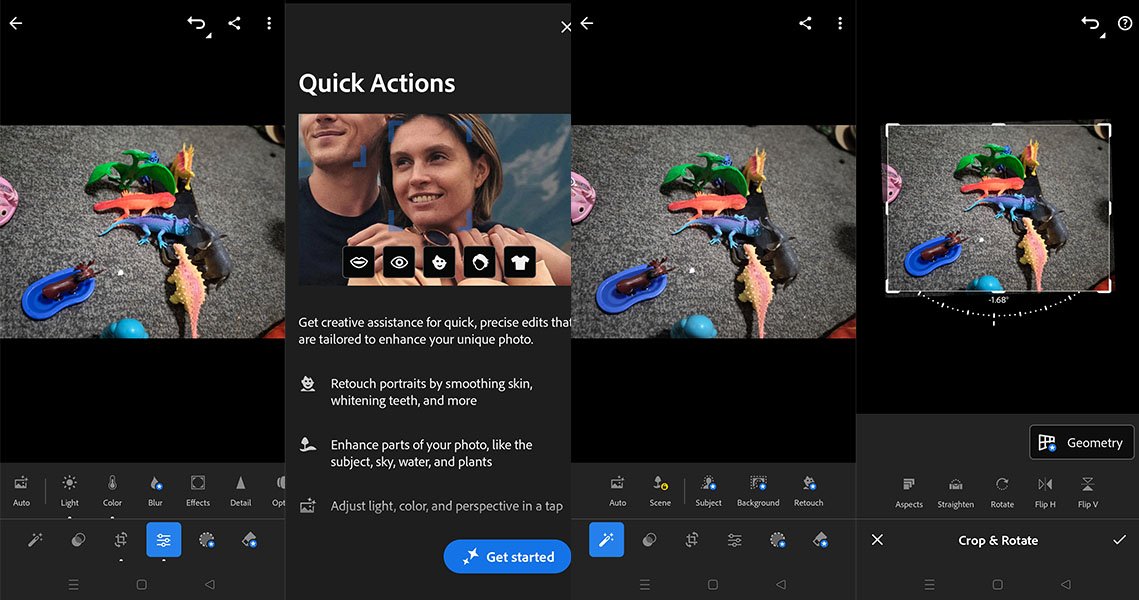
Task: Apply Auto on the Scene/Subject quick actions screen
Action: pos(617,490)
